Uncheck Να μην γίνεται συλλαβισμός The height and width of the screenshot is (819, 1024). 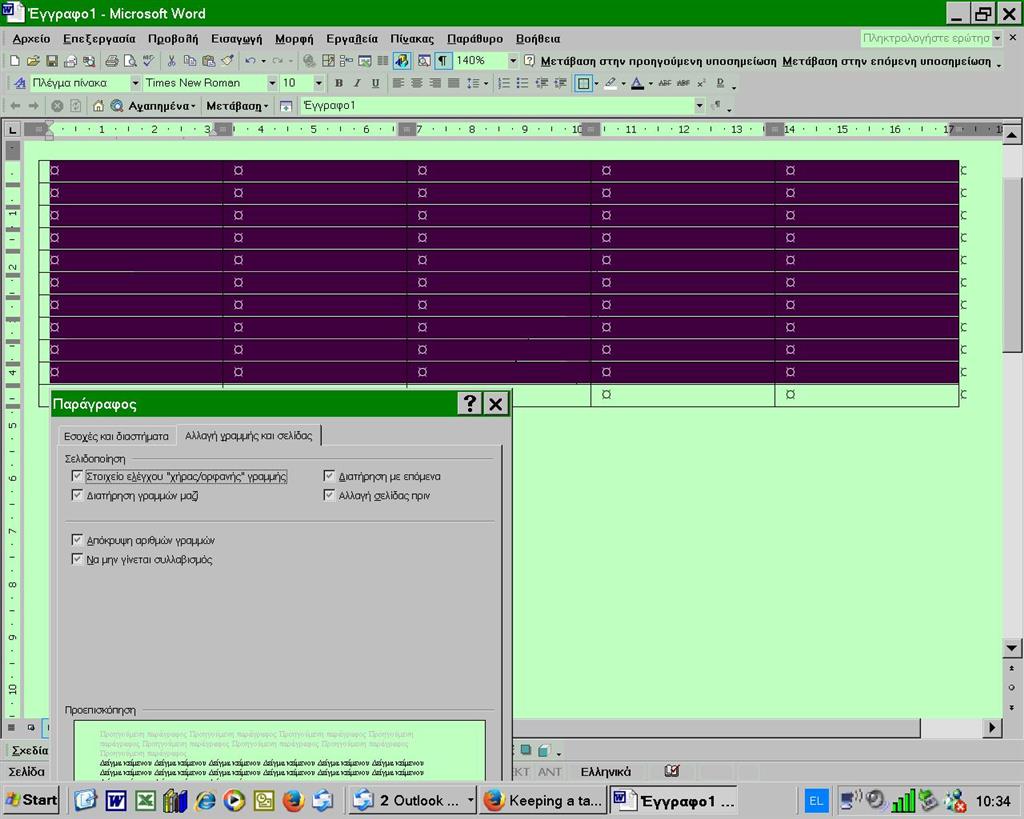tap(78, 559)
